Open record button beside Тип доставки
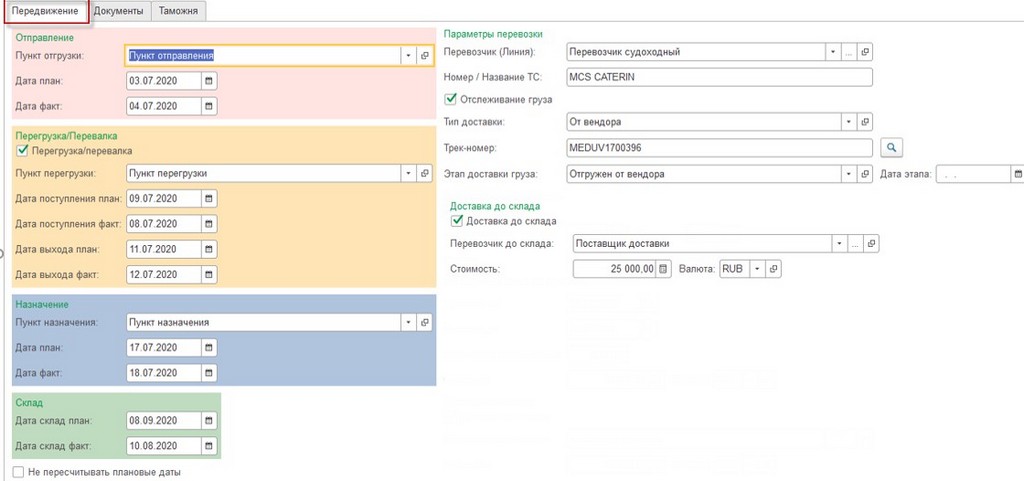1024x481 pixels. [866, 122]
